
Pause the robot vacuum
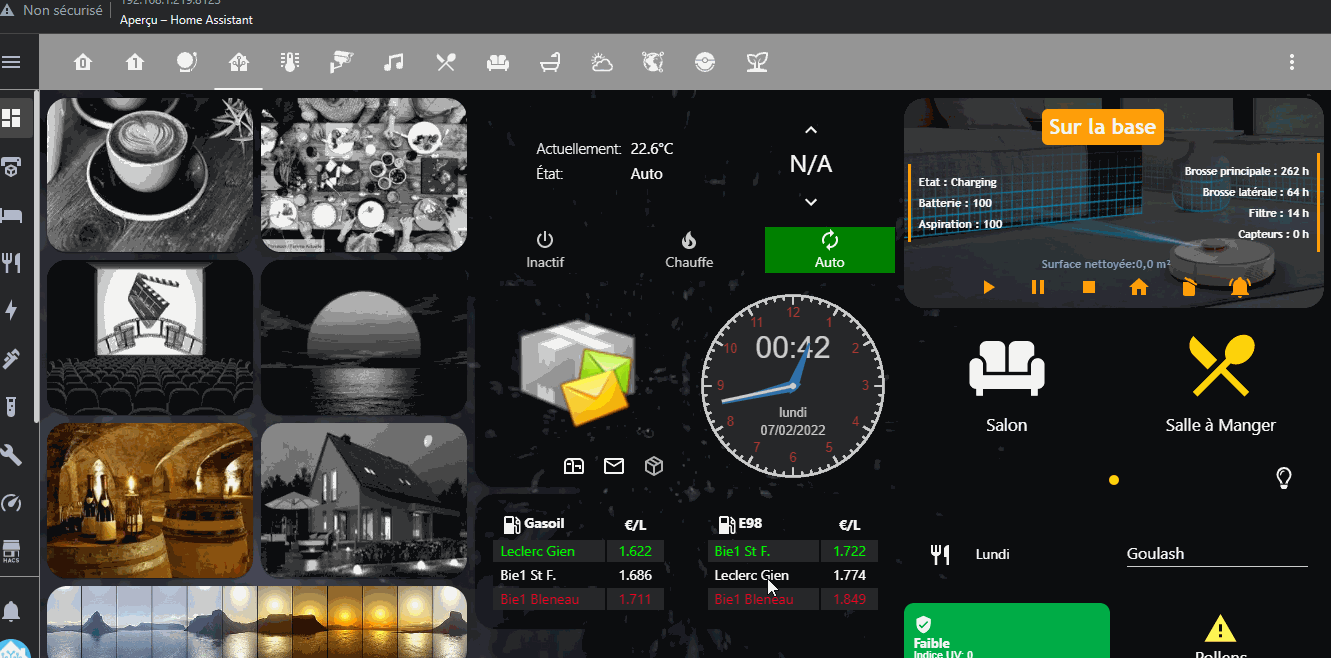click(x=1038, y=288)
